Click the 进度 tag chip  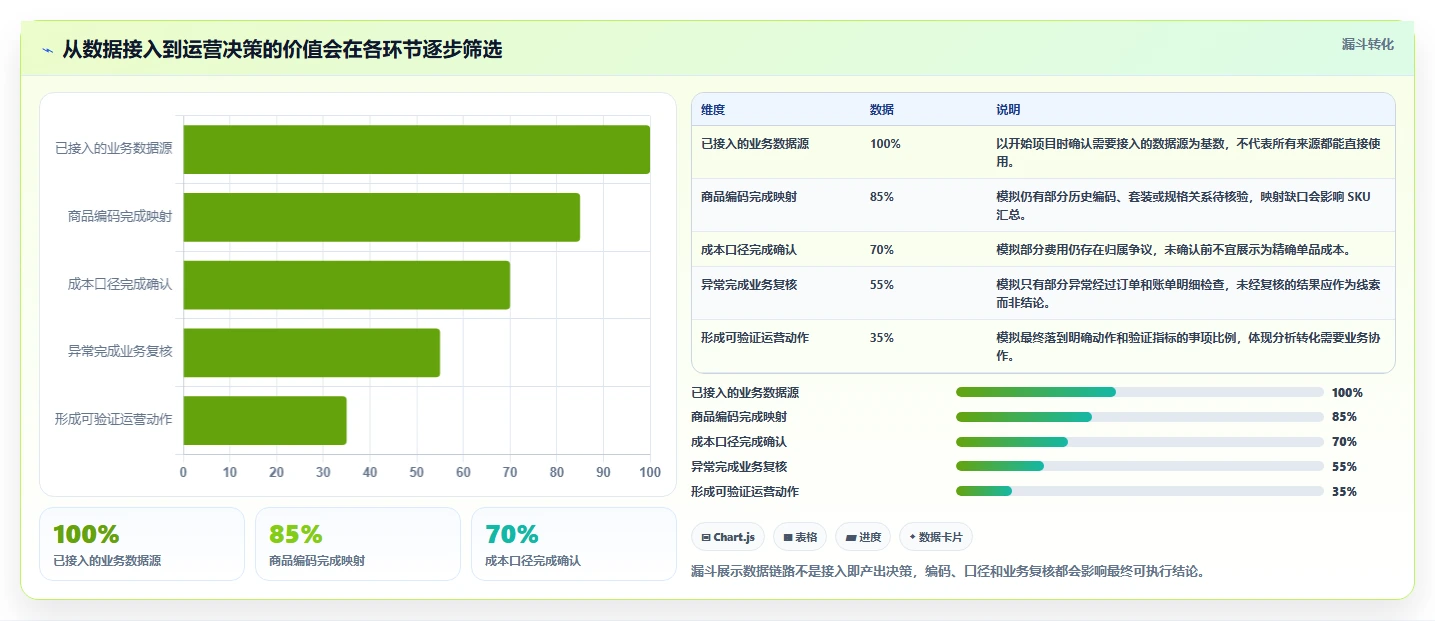(863, 537)
